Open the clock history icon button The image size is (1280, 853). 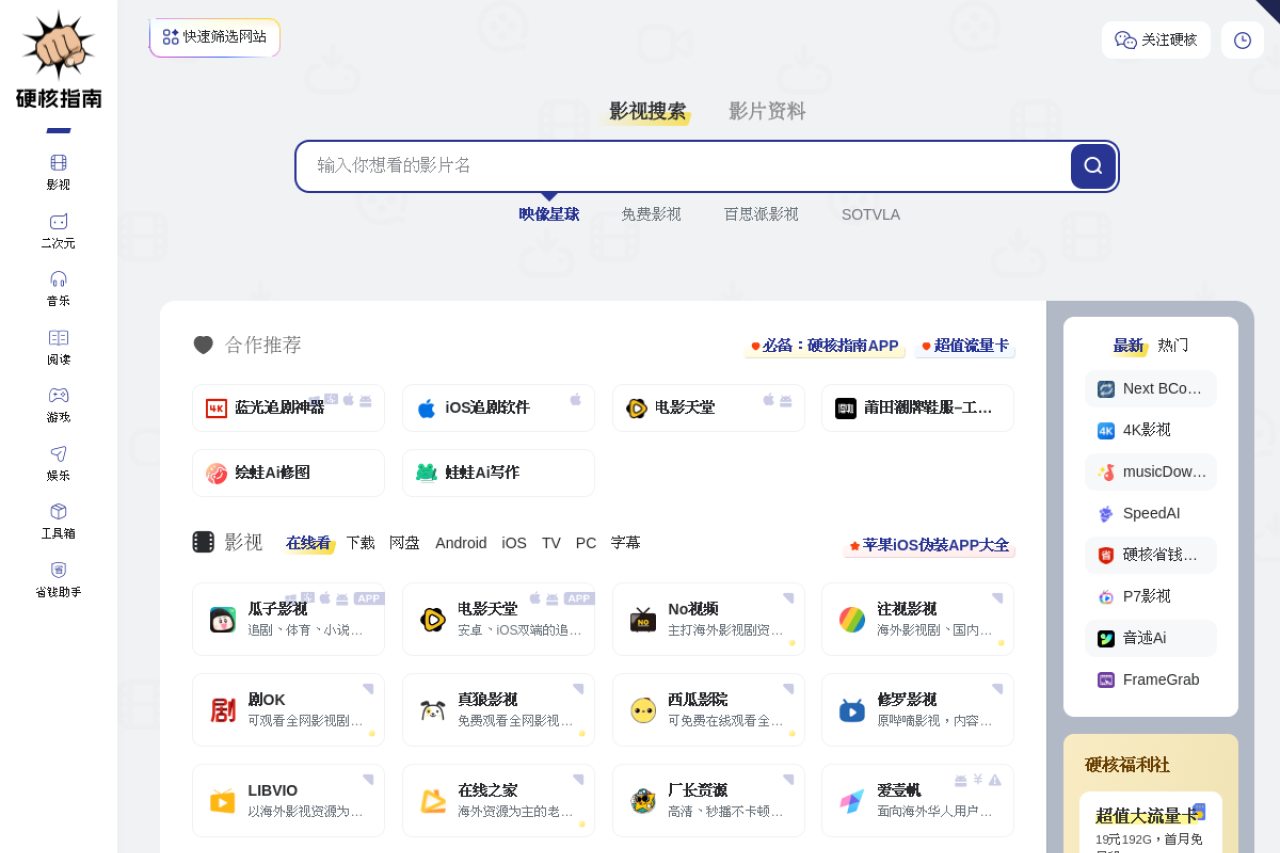coord(1242,40)
